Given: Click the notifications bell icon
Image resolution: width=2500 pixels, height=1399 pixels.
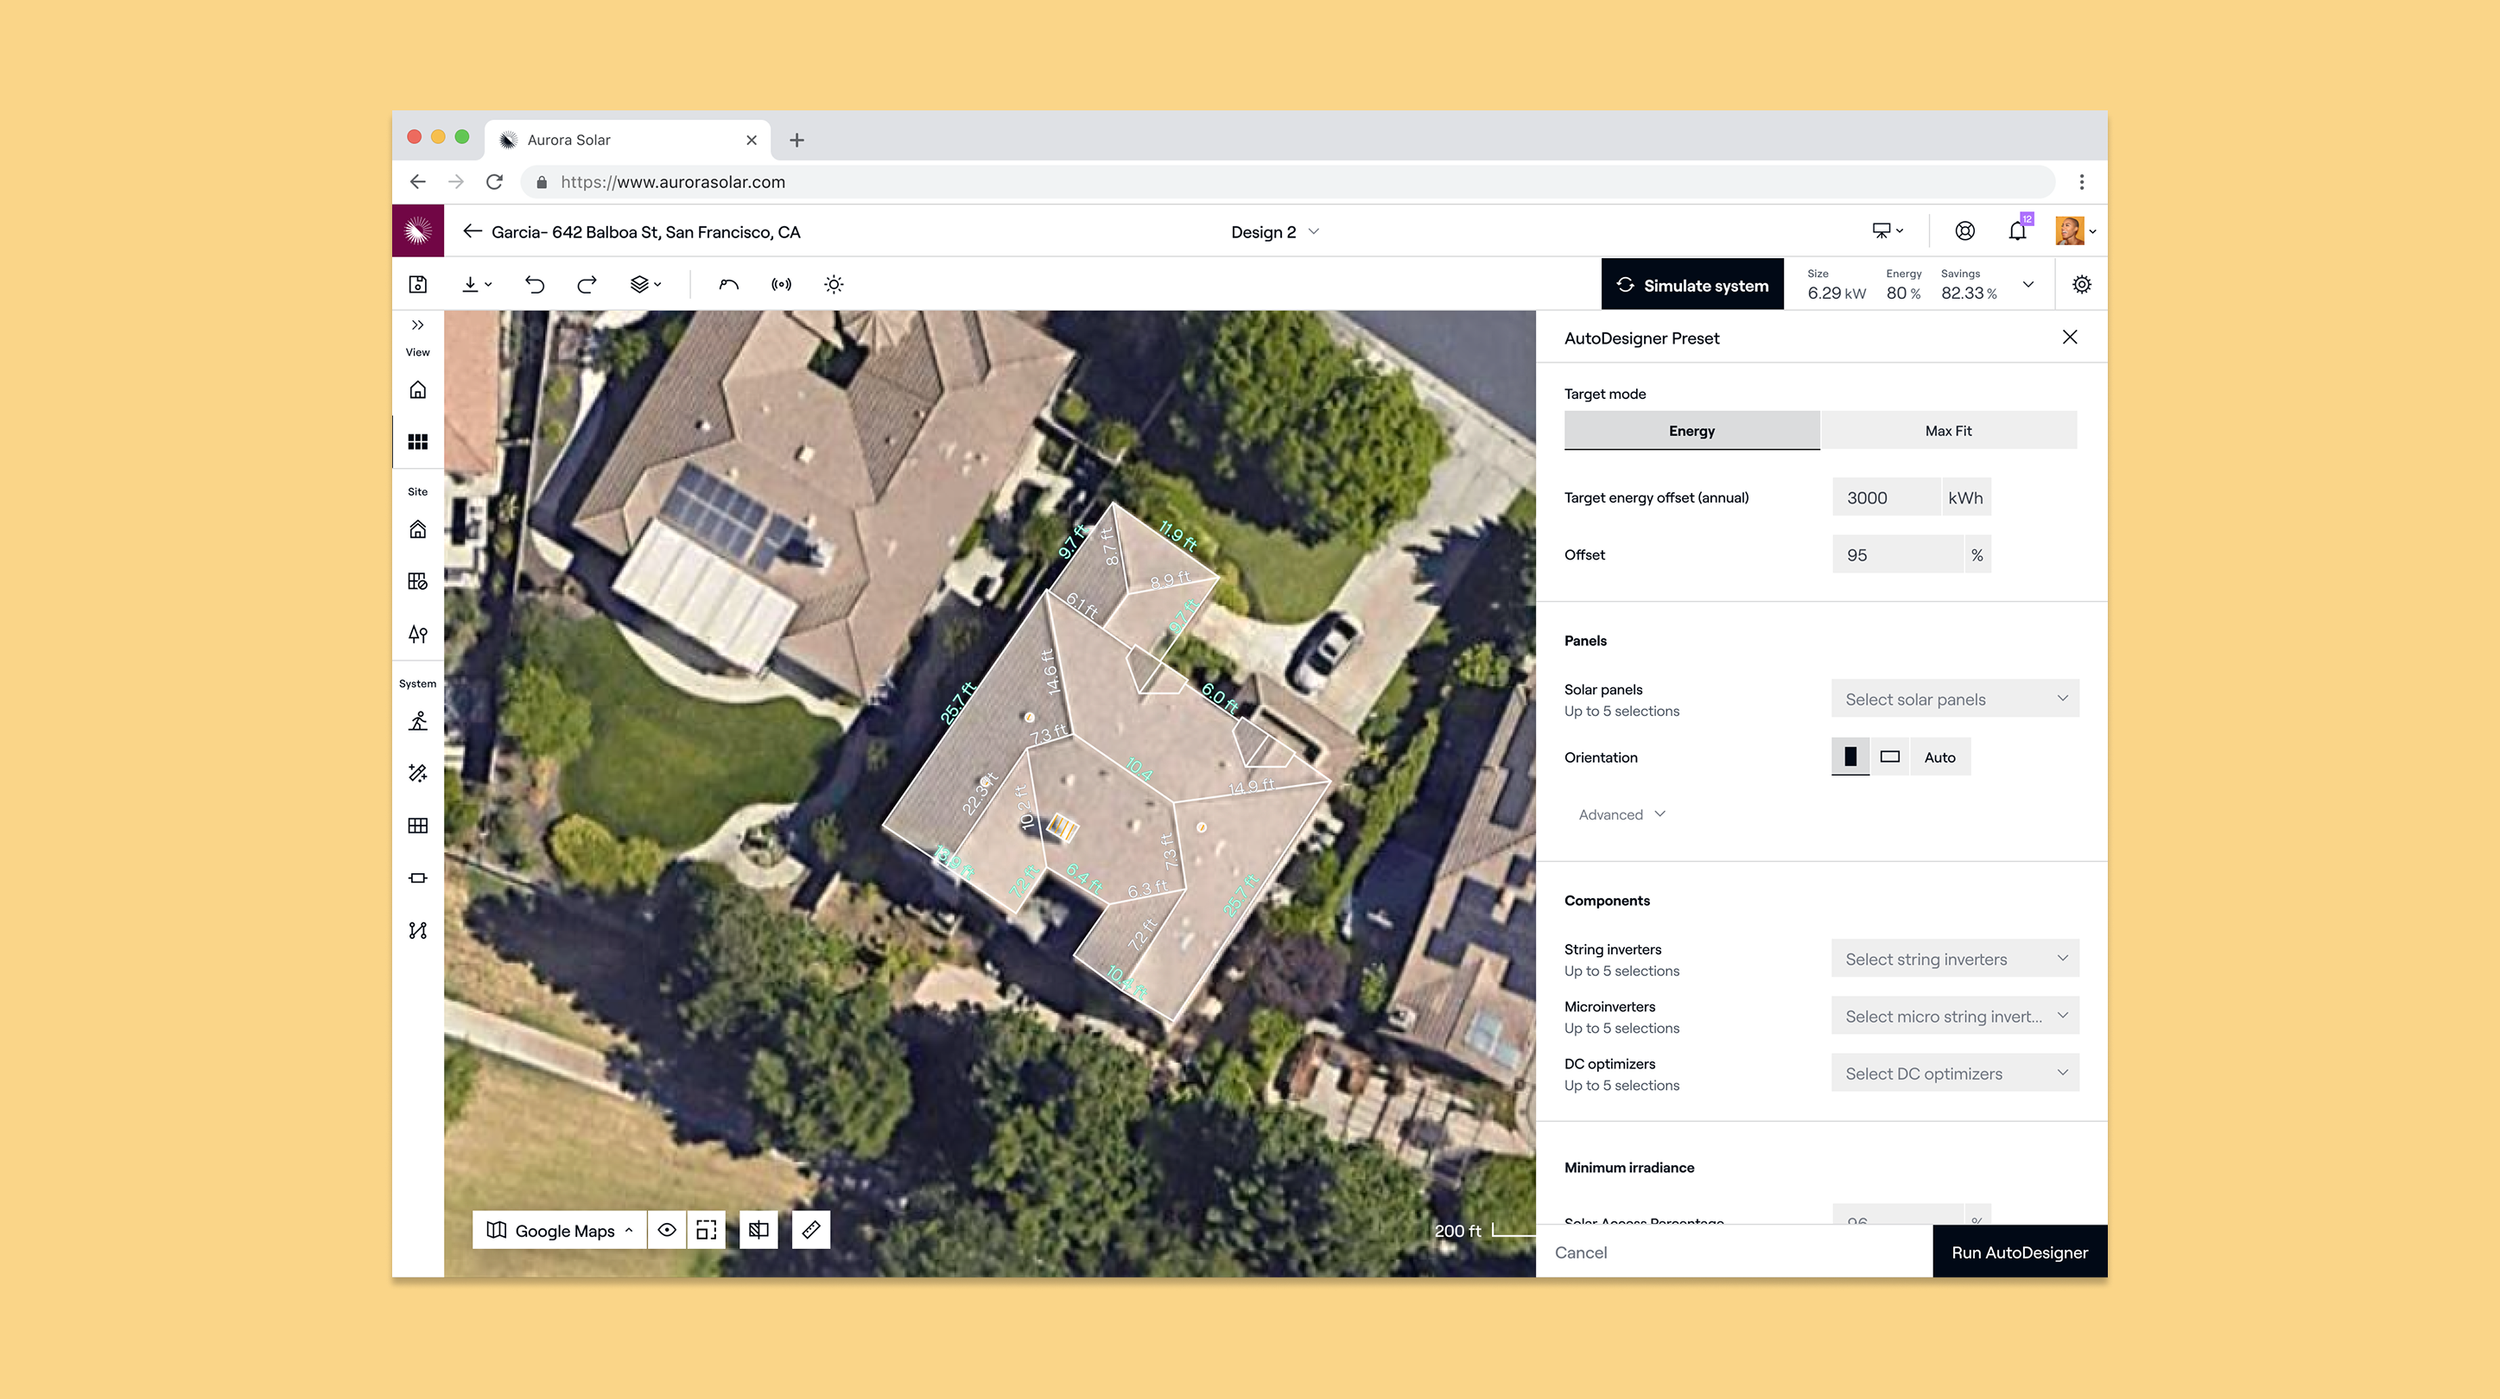Looking at the screenshot, I should (x=2017, y=232).
